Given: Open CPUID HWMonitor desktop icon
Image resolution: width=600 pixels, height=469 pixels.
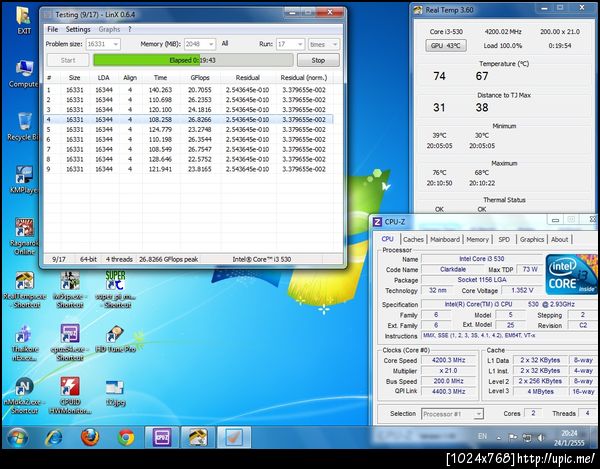Looking at the screenshot, I should (70, 396).
